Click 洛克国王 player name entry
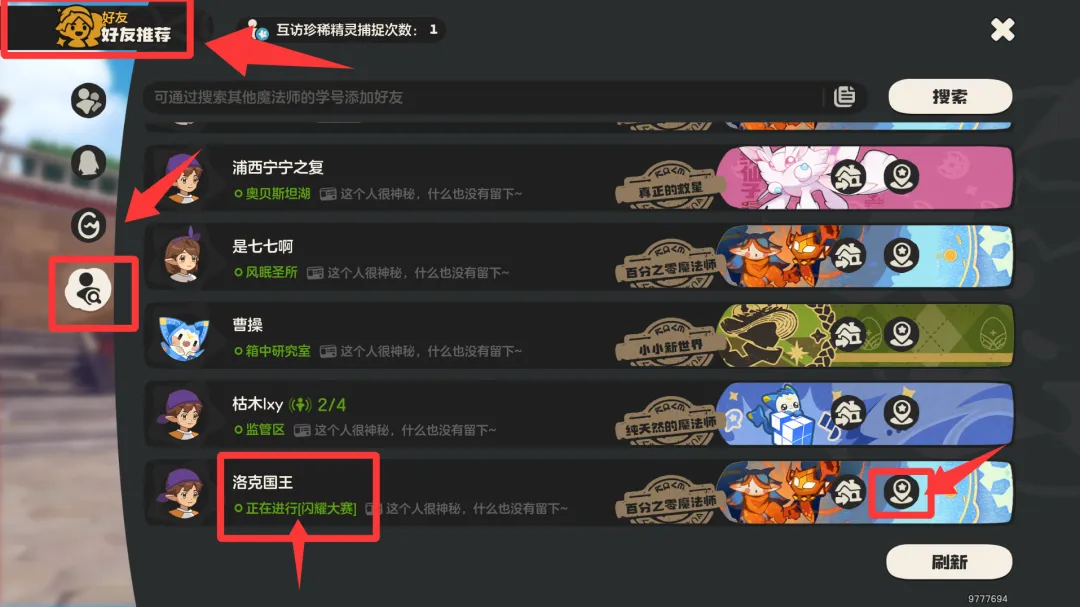1080x607 pixels. coord(262,482)
